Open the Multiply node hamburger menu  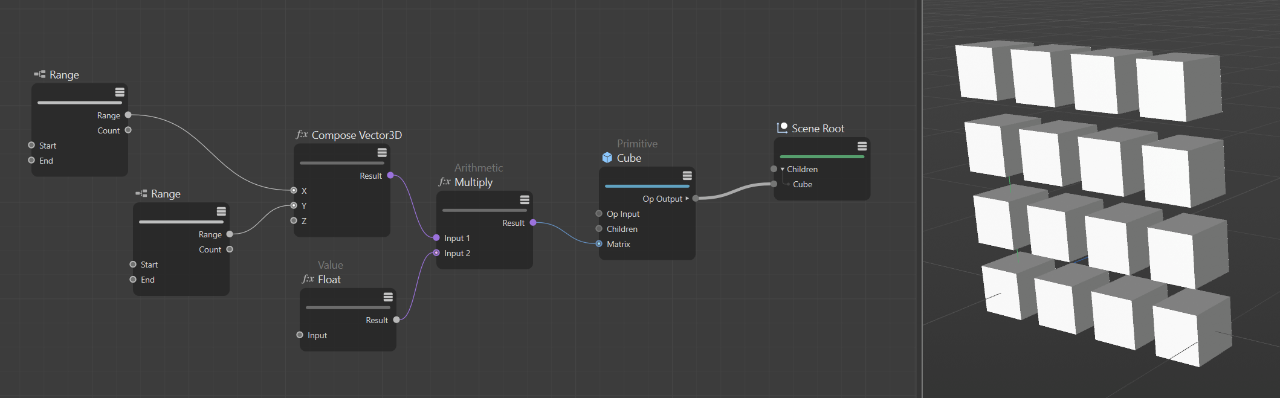click(x=524, y=200)
